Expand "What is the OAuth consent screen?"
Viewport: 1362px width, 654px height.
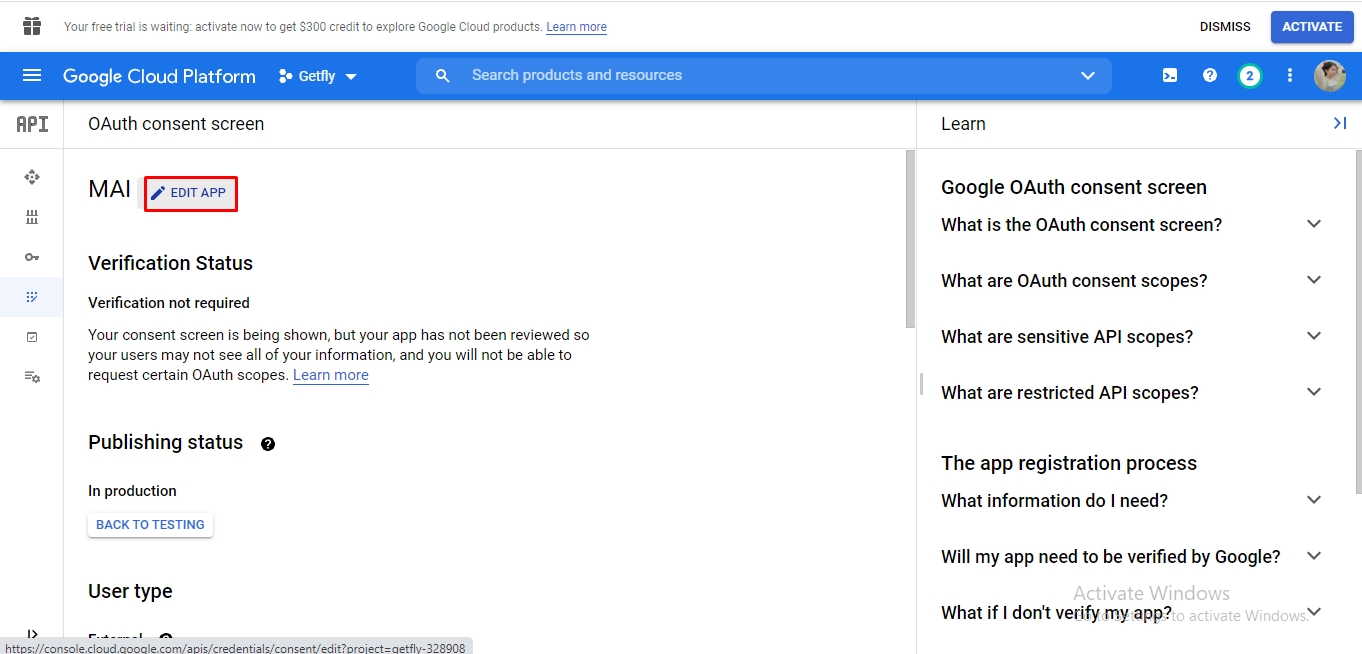pos(1314,225)
